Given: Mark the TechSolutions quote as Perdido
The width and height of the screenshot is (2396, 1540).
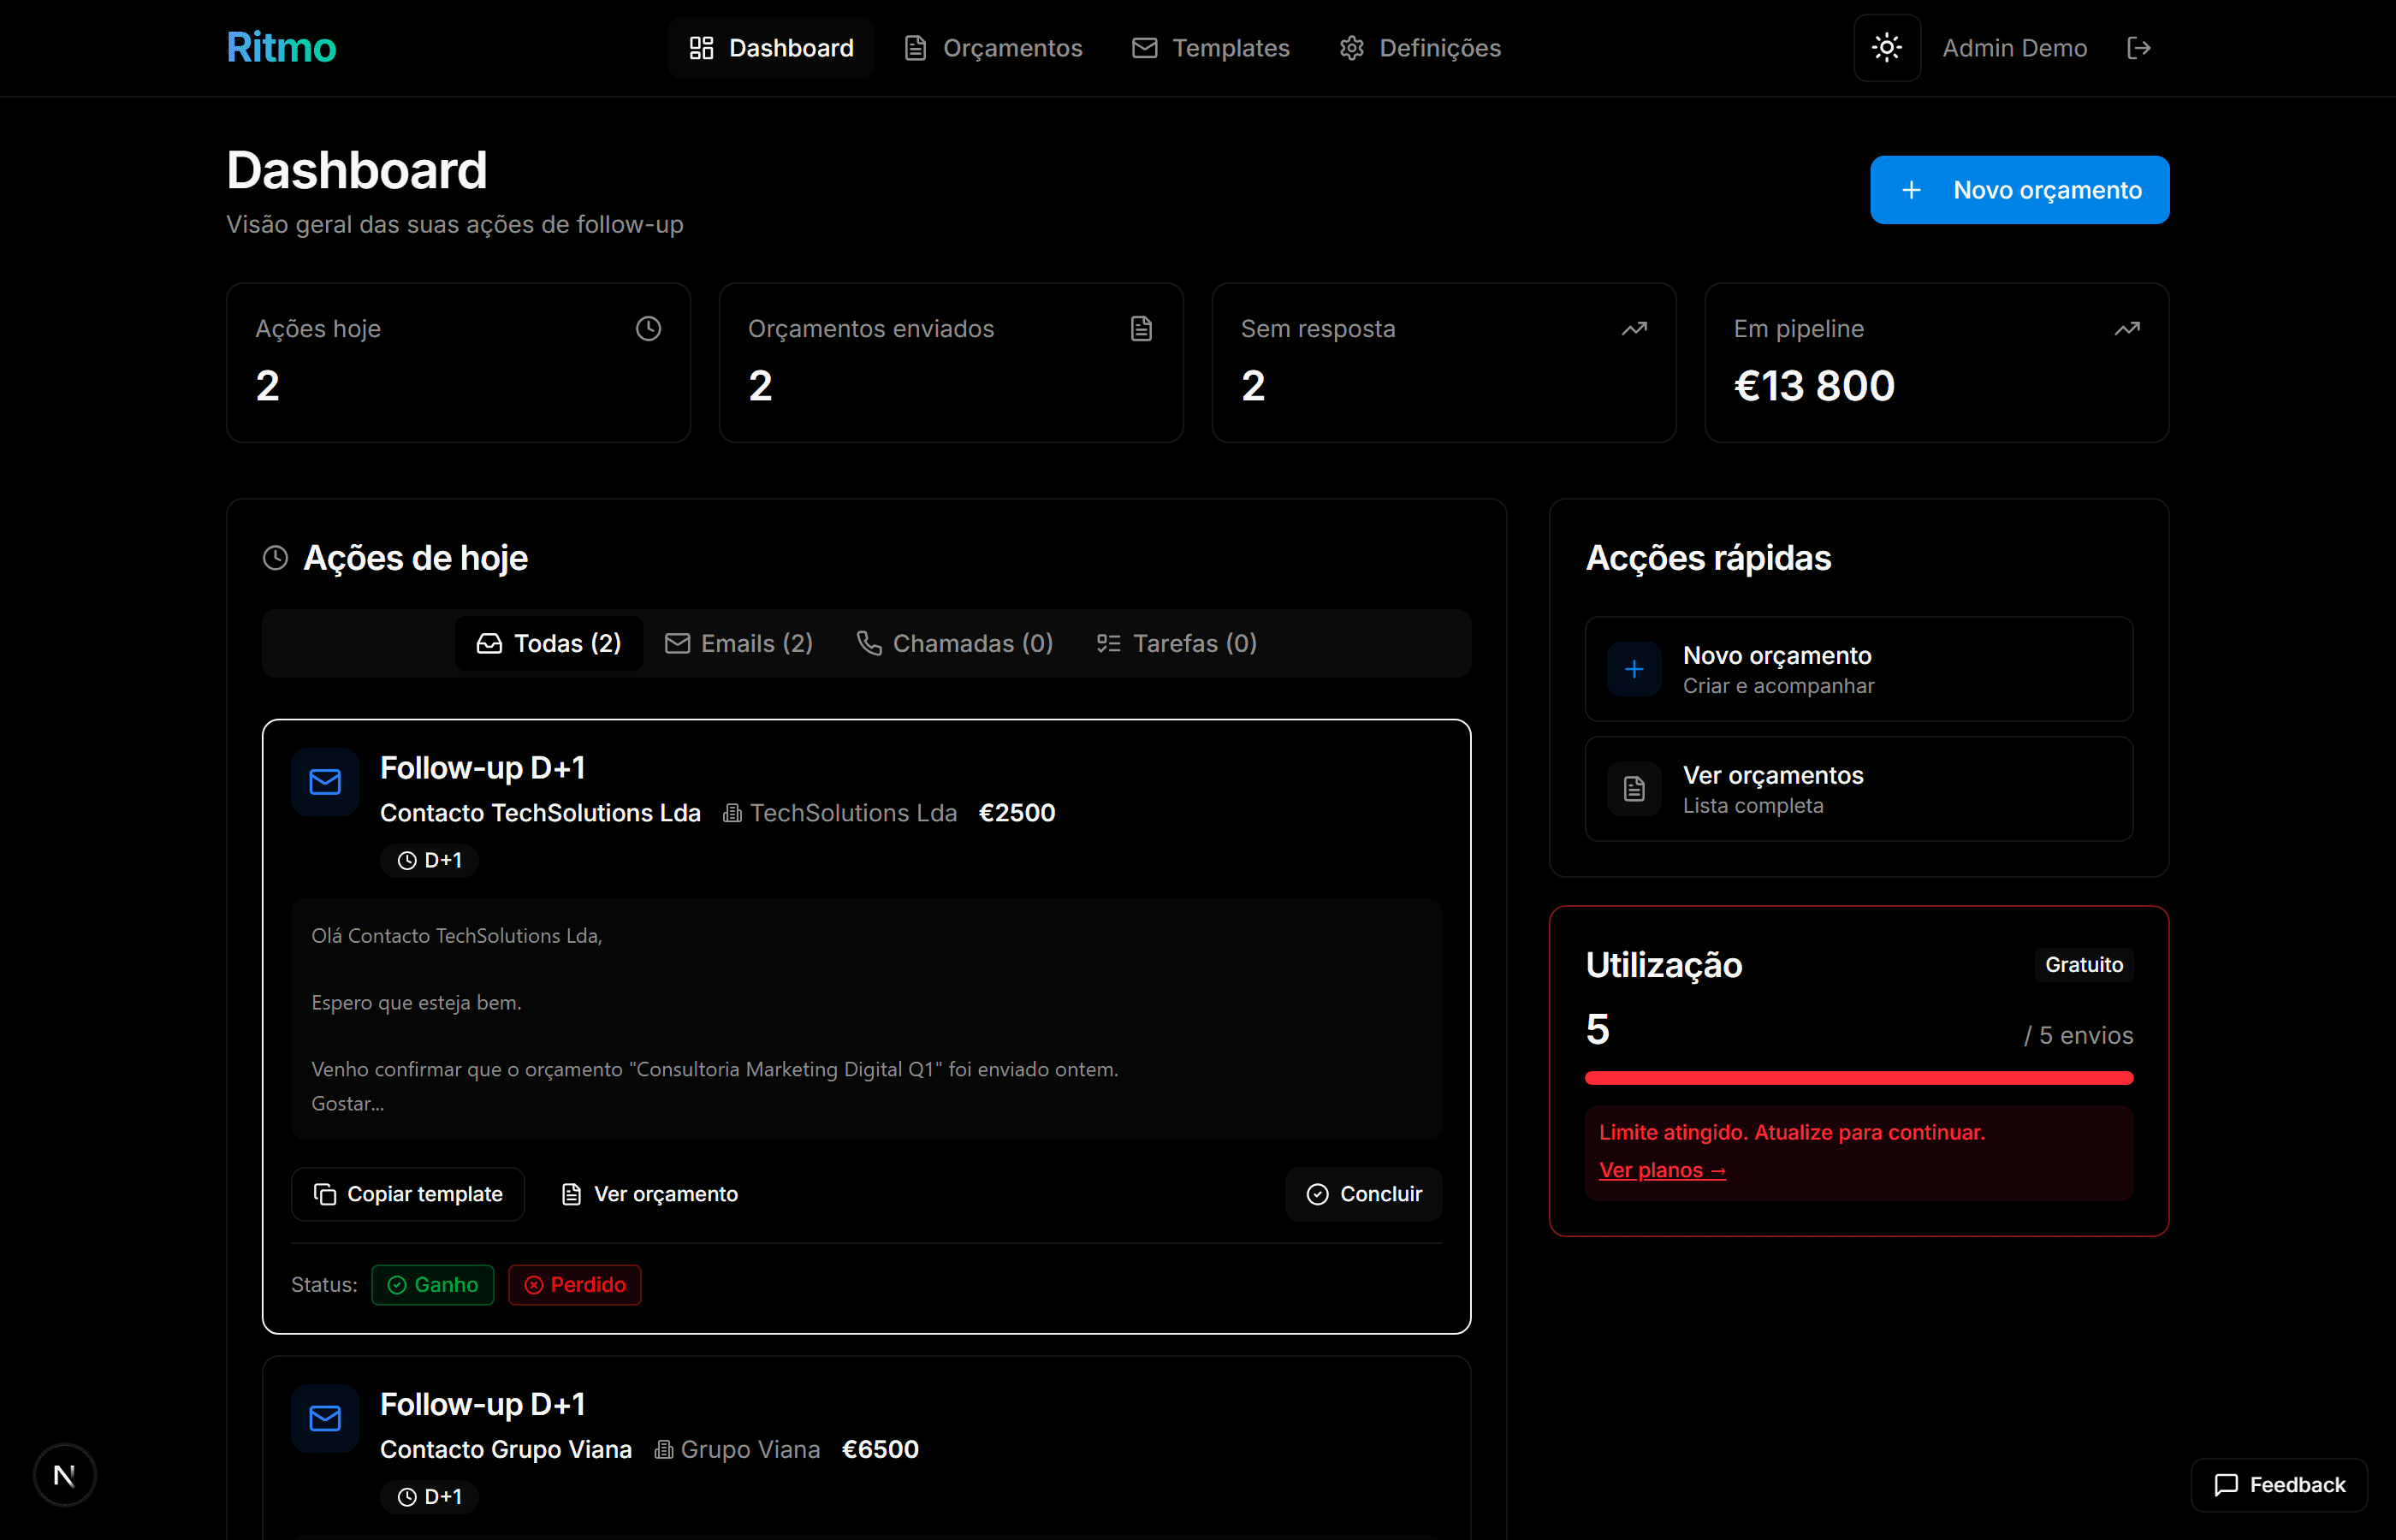Looking at the screenshot, I should [575, 1285].
